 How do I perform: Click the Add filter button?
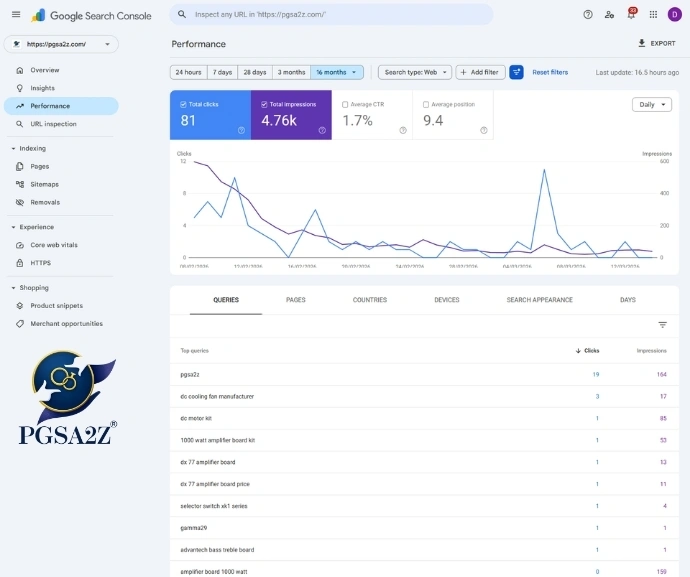480,72
